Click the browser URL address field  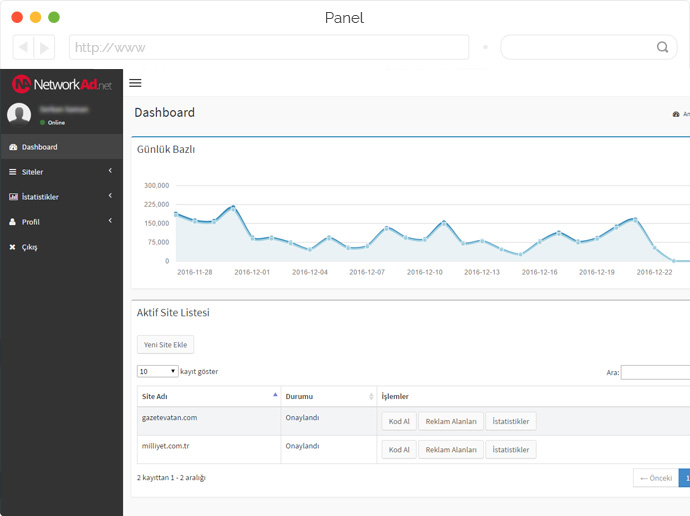click(x=269, y=47)
